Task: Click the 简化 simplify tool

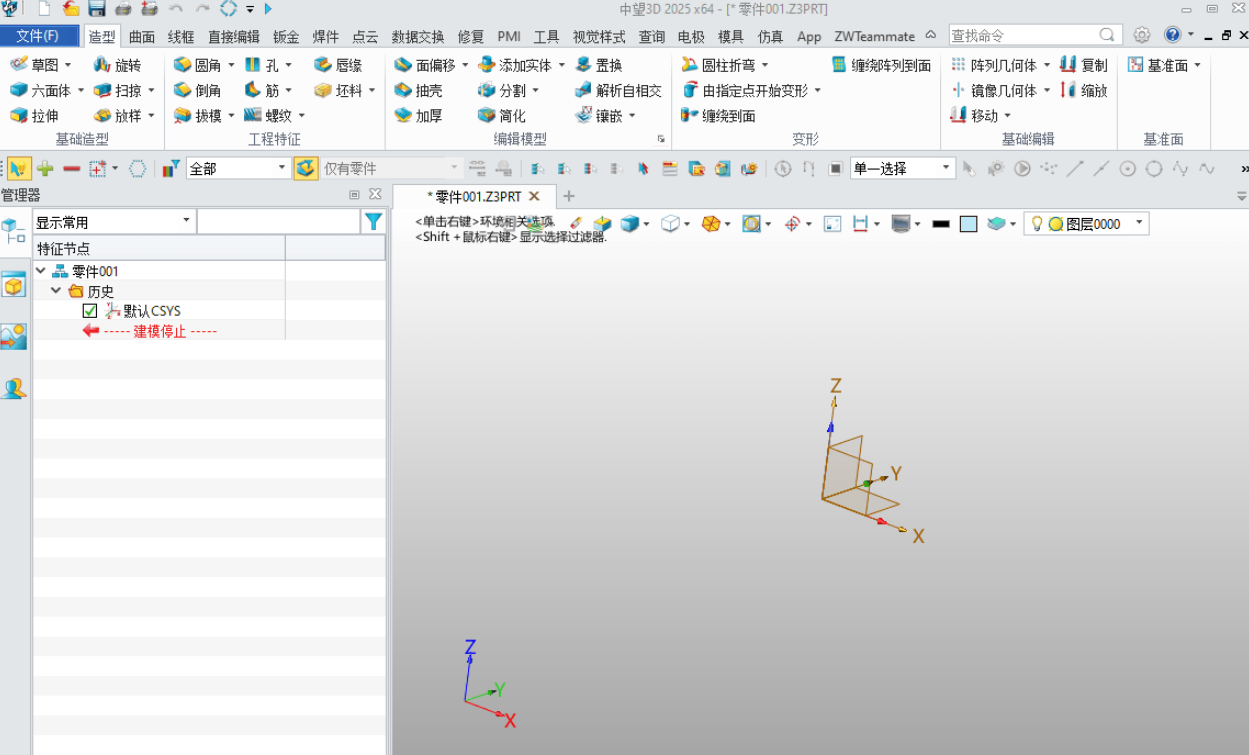Action: tap(502, 115)
